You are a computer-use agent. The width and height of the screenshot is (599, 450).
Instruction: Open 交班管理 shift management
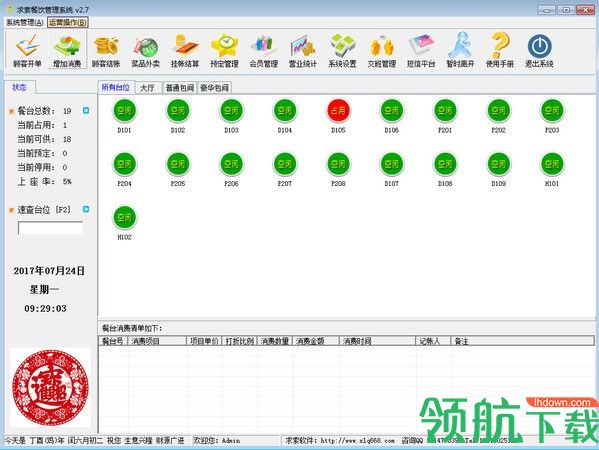[x=382, y=51]
